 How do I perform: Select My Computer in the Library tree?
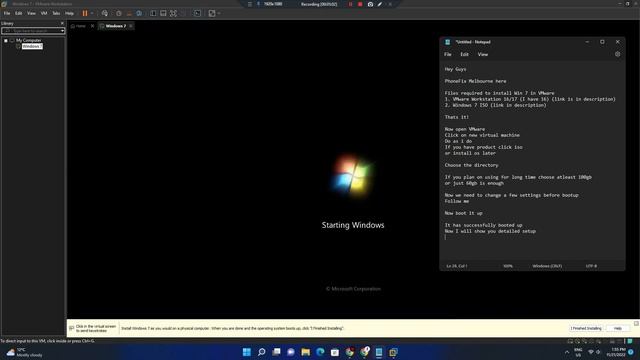28,40
